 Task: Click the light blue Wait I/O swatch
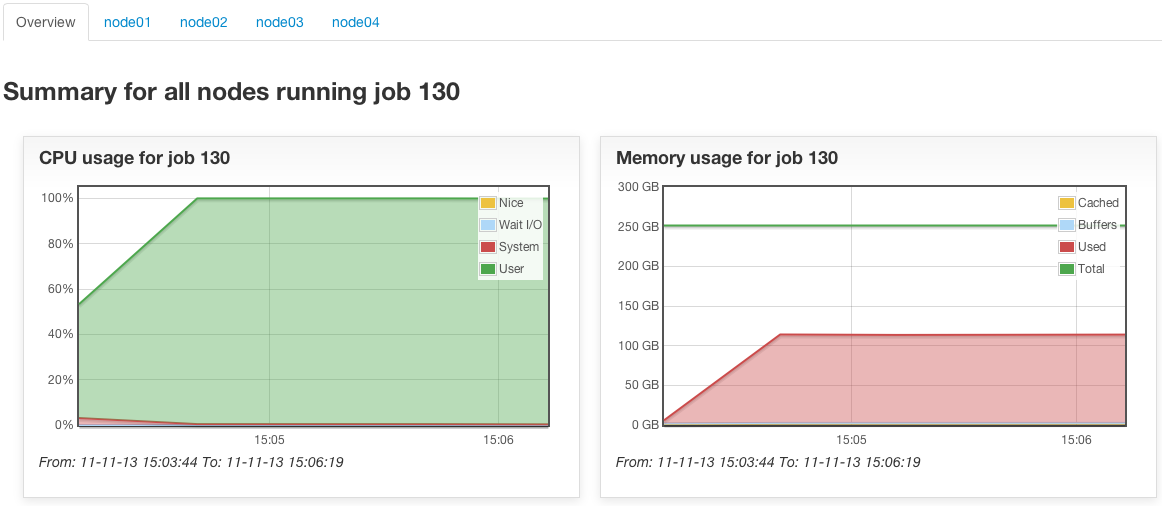[488, 225]
